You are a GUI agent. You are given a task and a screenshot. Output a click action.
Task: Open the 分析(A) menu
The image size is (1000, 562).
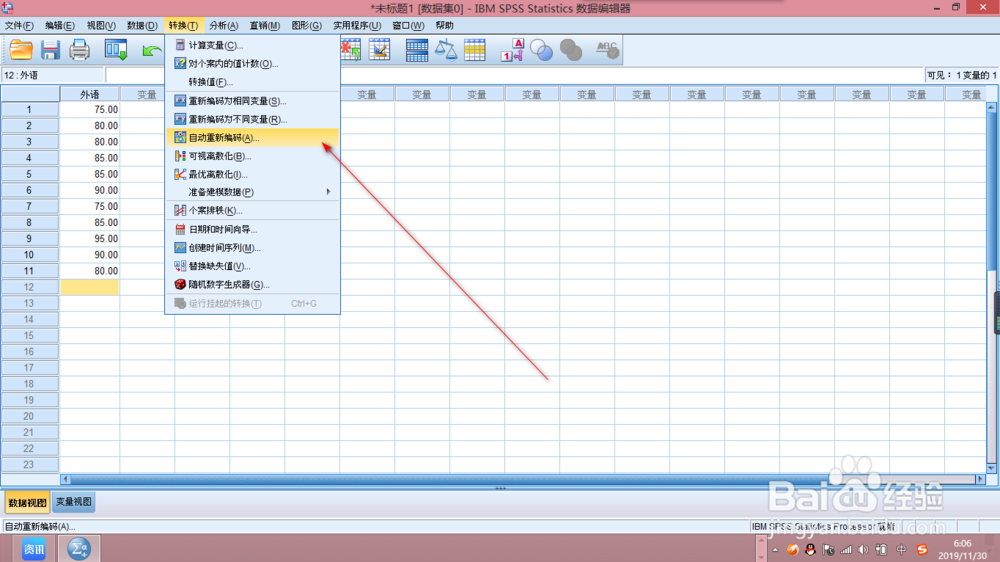pyautogui.click(x=223, y=26)
